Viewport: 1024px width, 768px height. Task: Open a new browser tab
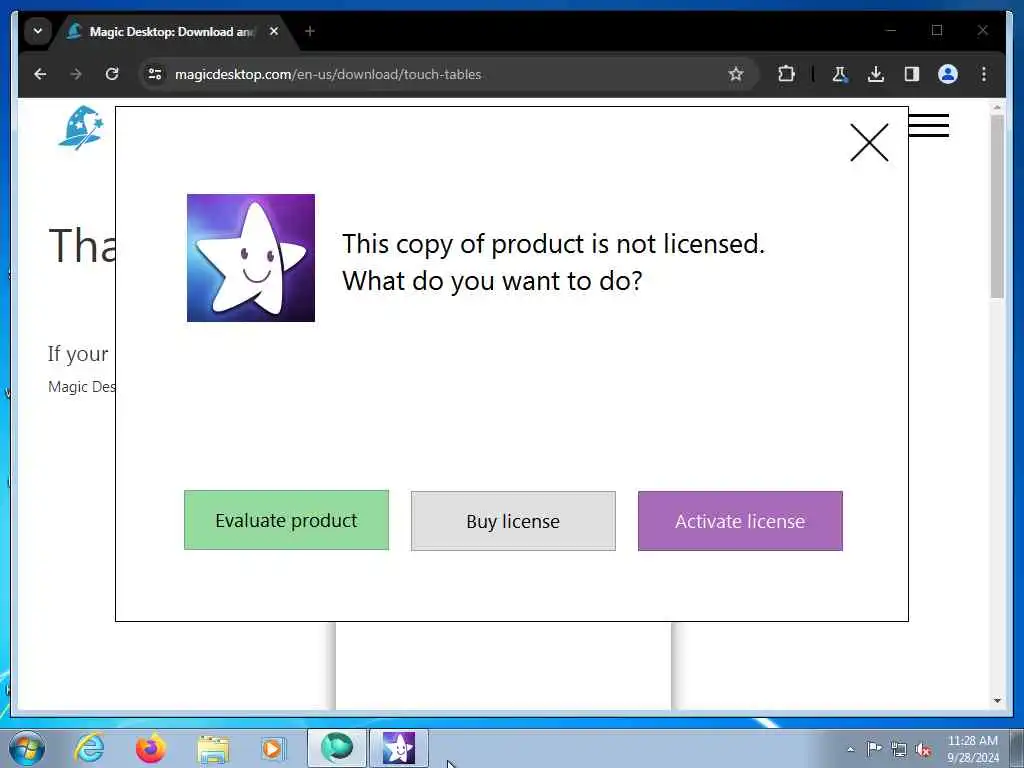[310, 31]
